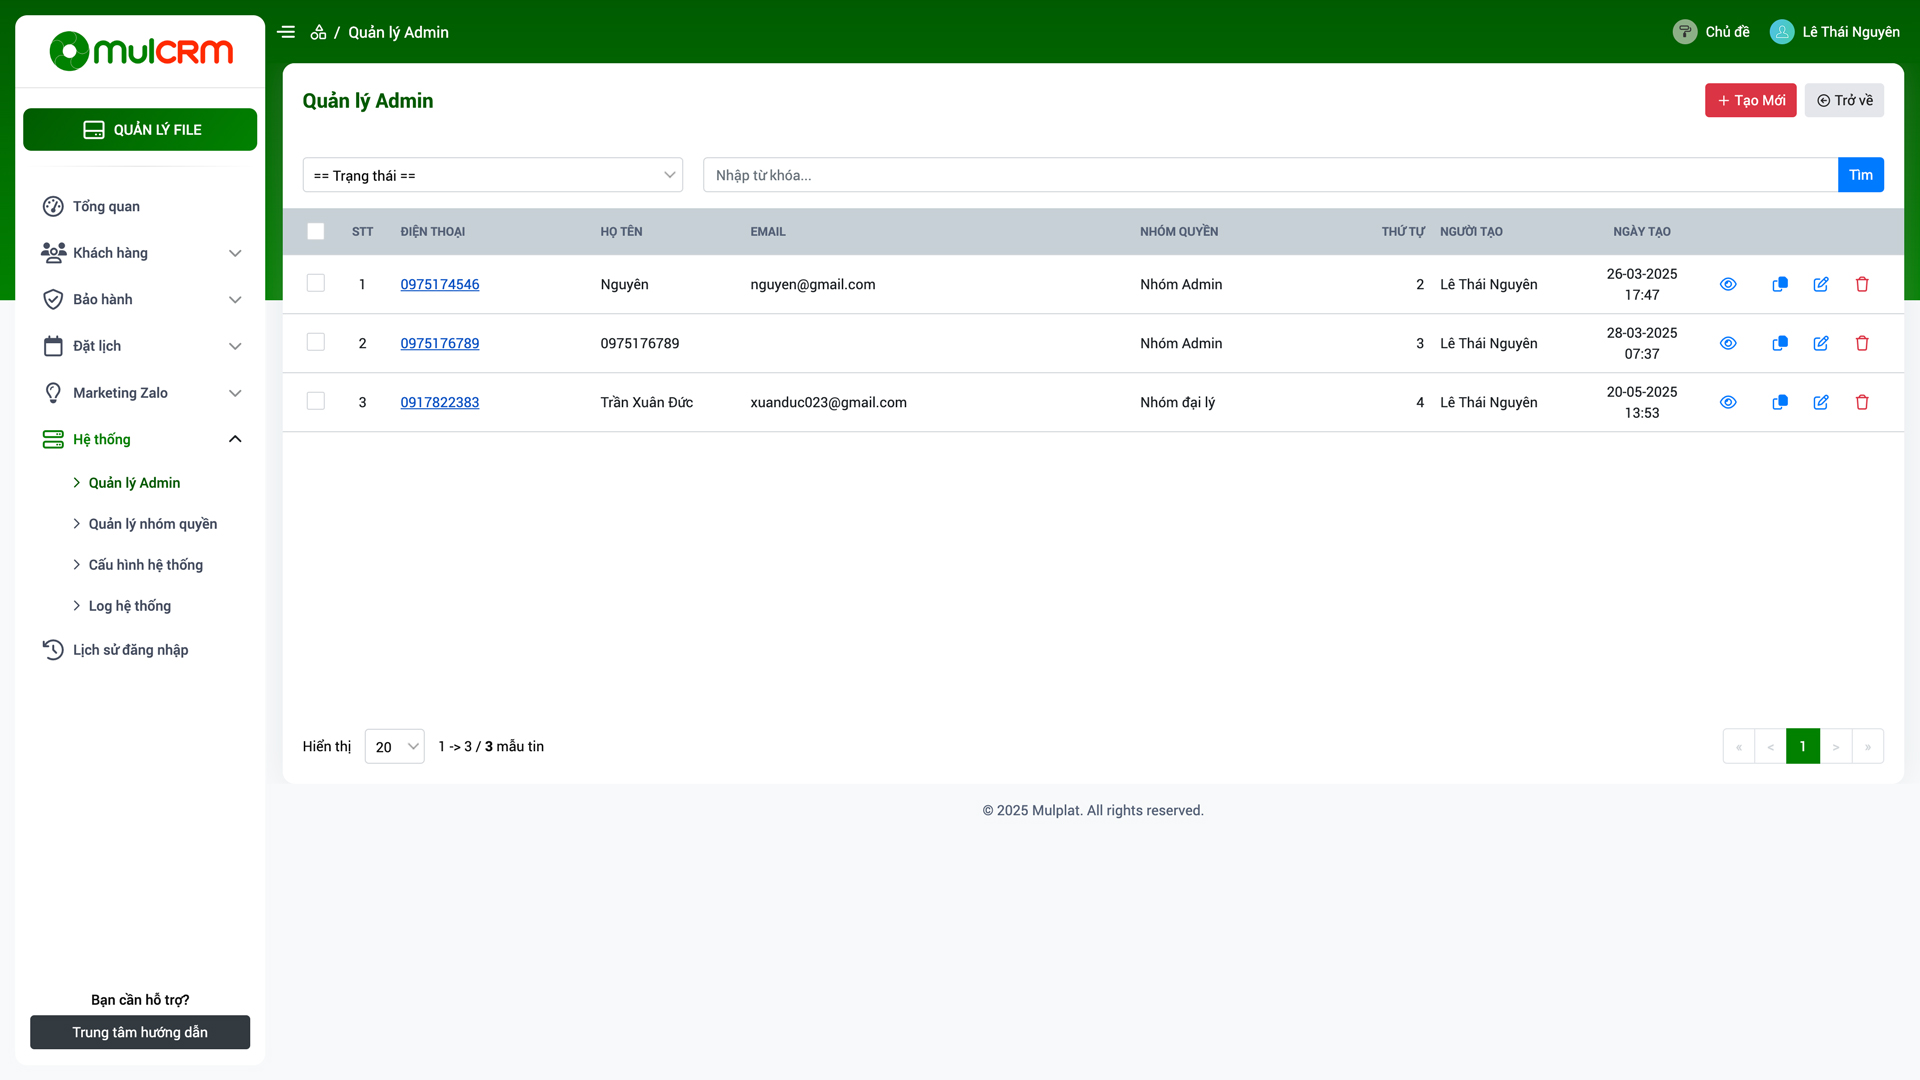Focus the Nhập từ khóa search field

[x=1270, y=175]
